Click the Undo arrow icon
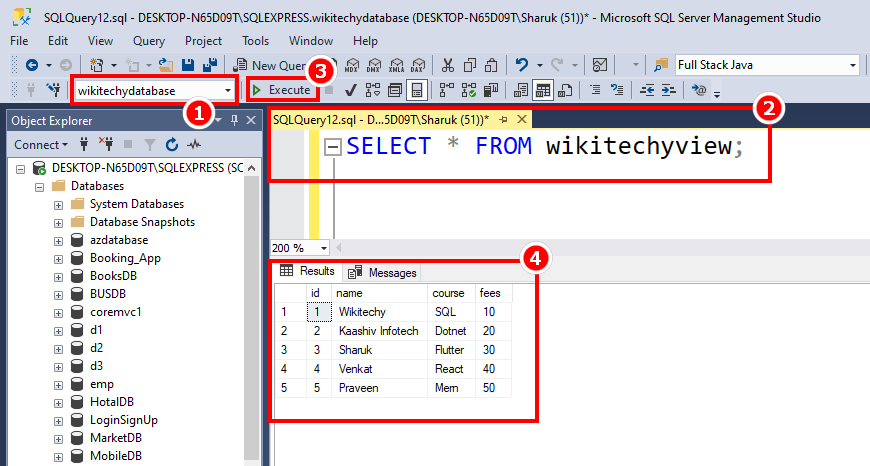Viewport: 870px width, 466px height. 521,65
